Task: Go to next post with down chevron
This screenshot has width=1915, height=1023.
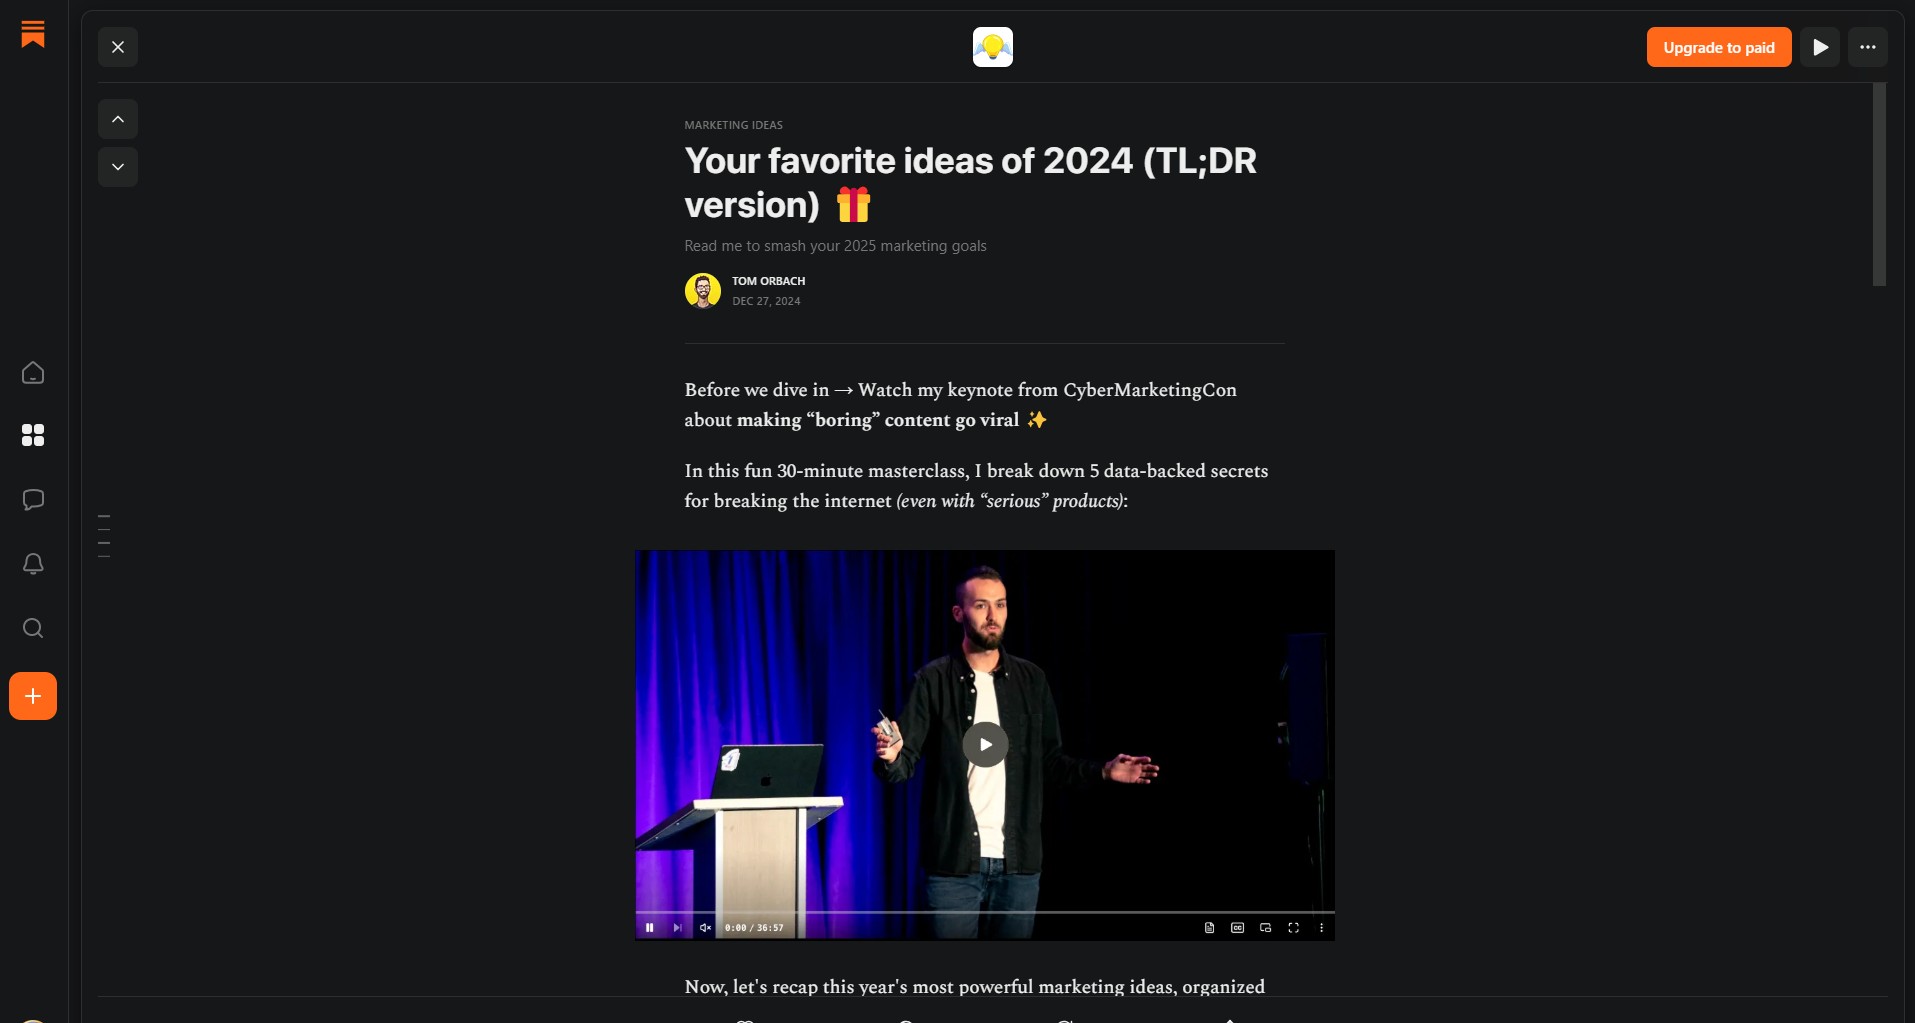Action: tap(118, 167)
